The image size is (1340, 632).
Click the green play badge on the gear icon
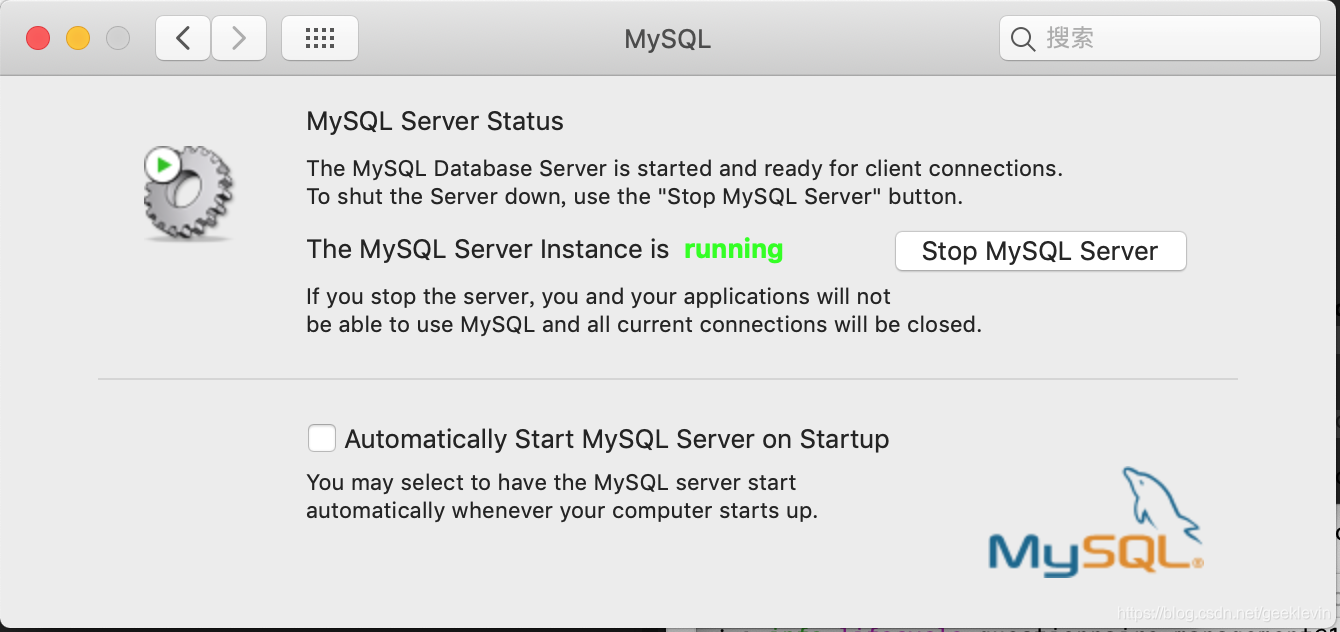click(161, 165)
